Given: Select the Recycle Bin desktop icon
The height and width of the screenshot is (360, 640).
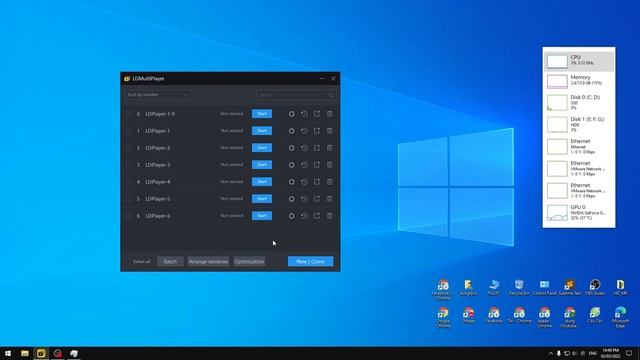Looking at the screenshot, I should pos(519,287).
